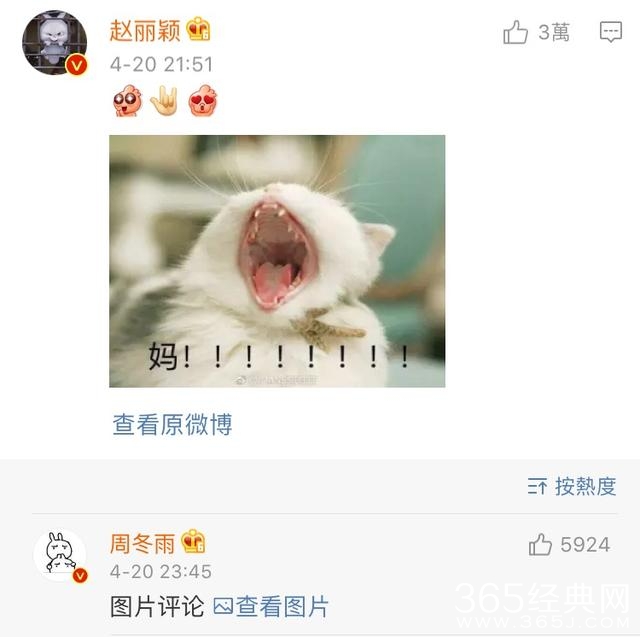Image resolution: width=640 pixels, height=637 pixels.
Task: Enlarge the yawning cat meme image
Action: pyautogui.click(x=277, y=261)
